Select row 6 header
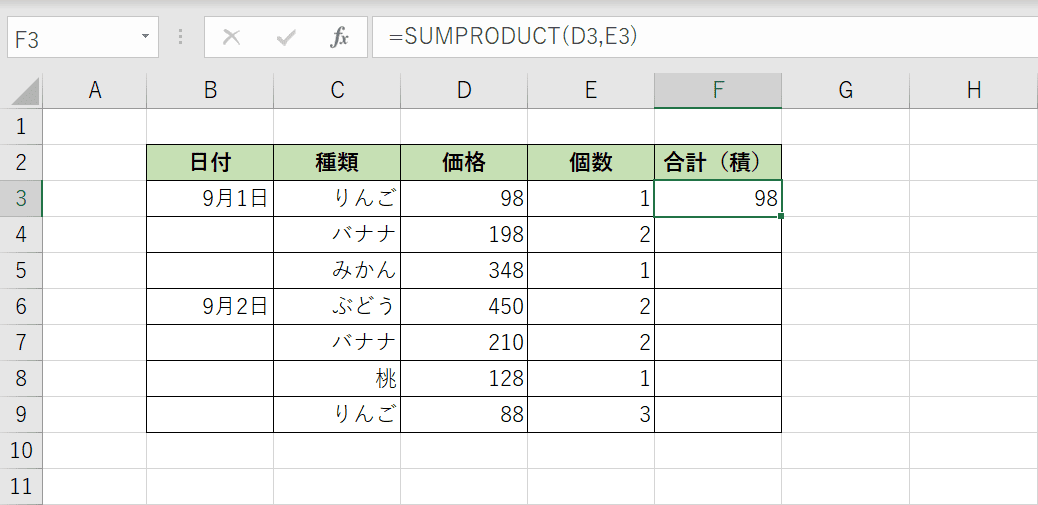This screenshot has height=505, width=1038. (21, 306)
